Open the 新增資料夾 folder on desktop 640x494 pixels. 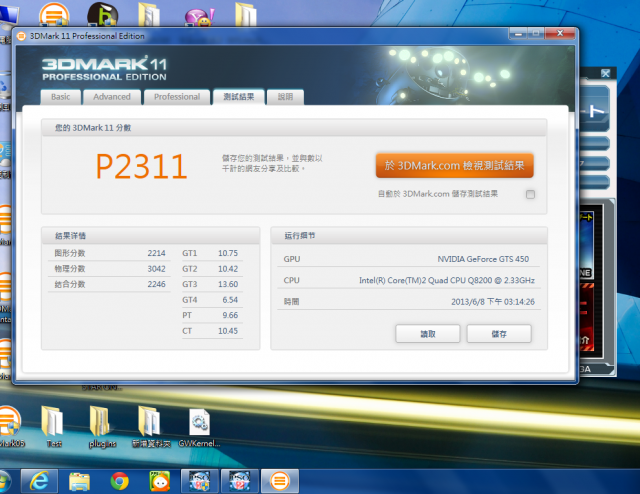click(x=151, y=427)
